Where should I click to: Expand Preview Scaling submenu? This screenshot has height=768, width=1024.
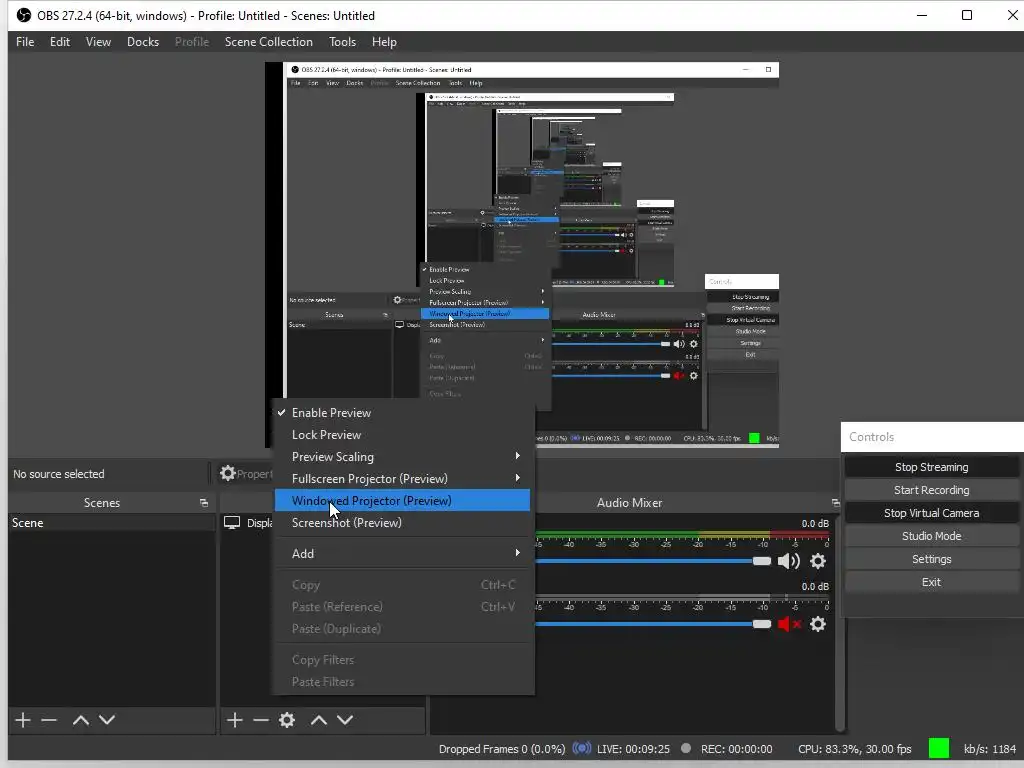coord(402,456)
